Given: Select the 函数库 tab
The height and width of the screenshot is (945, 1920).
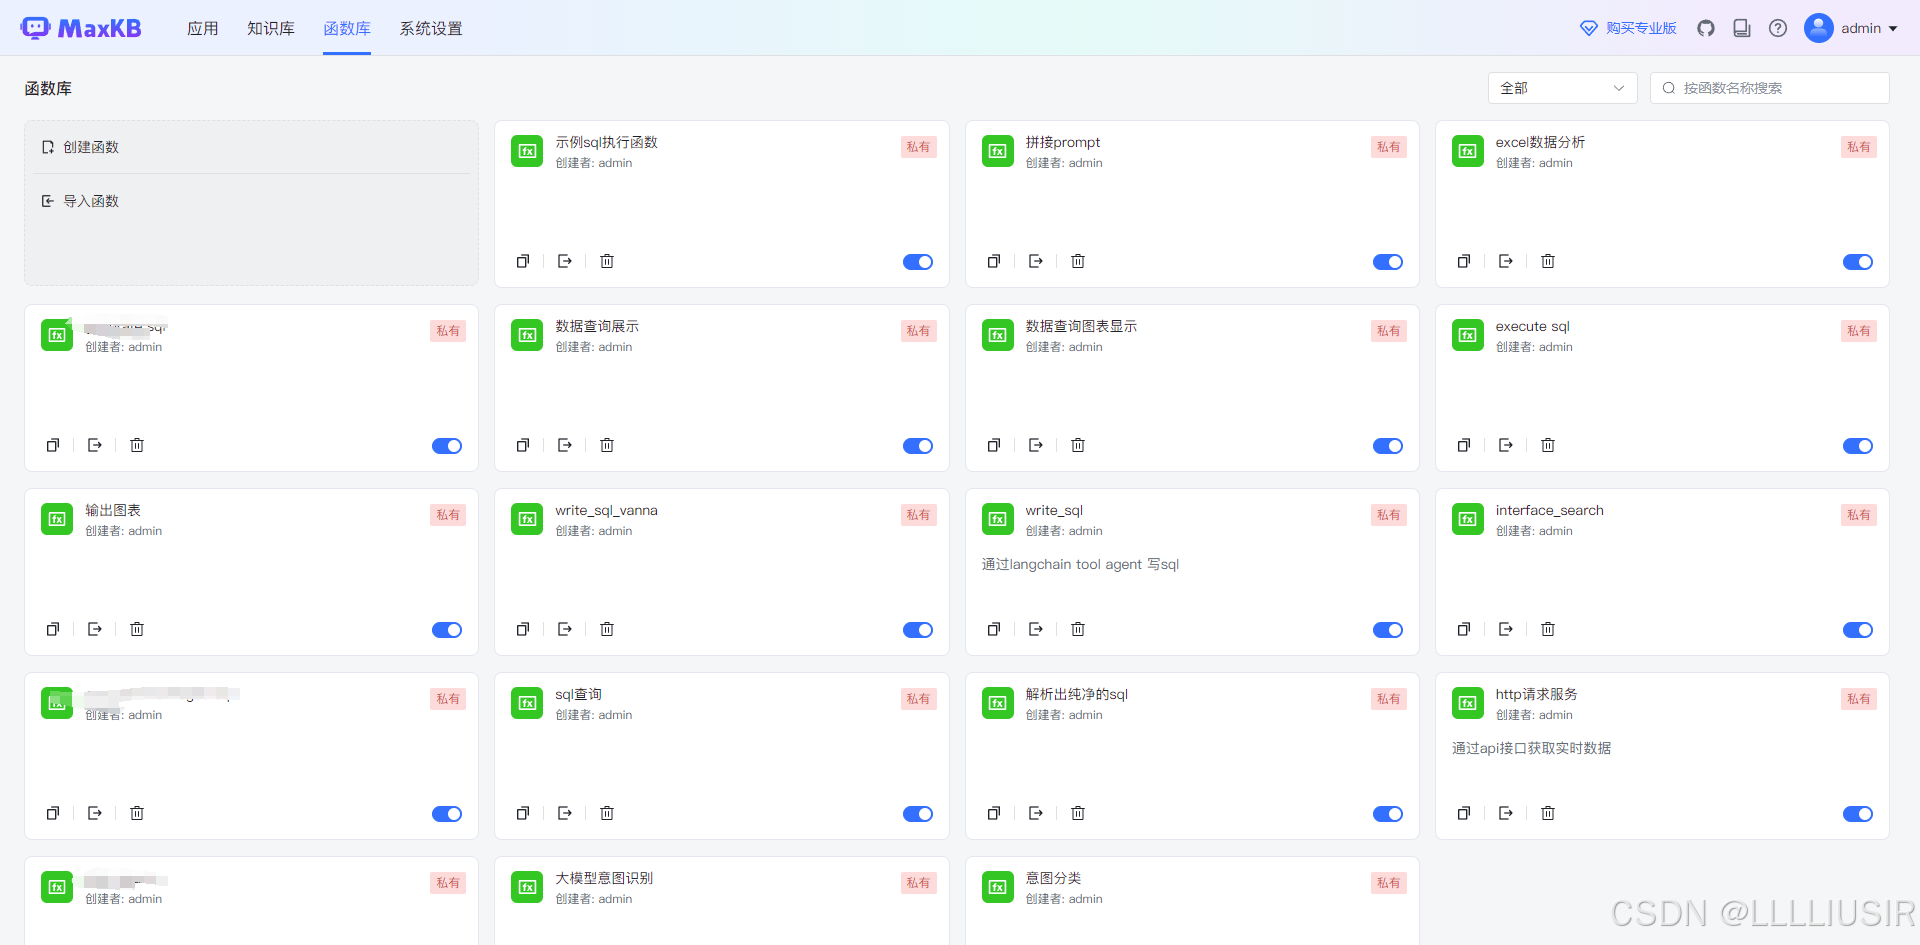Looking at the screenshot, I should [x=347, y=28].
